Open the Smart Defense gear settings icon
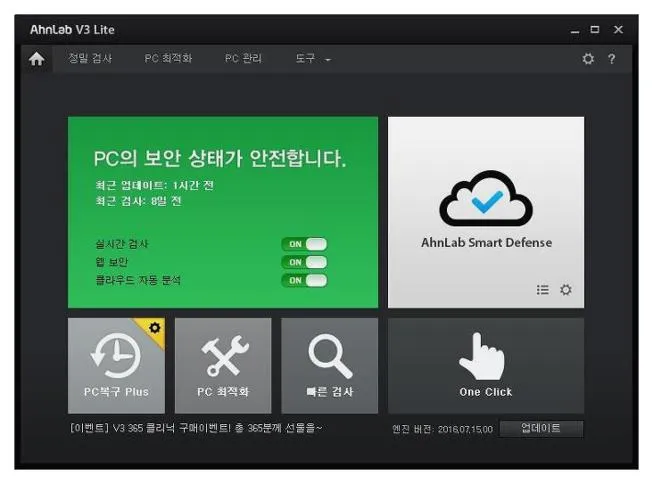This screenshot has height=484, width=653. pyautogui.click(x=566, y=289)
